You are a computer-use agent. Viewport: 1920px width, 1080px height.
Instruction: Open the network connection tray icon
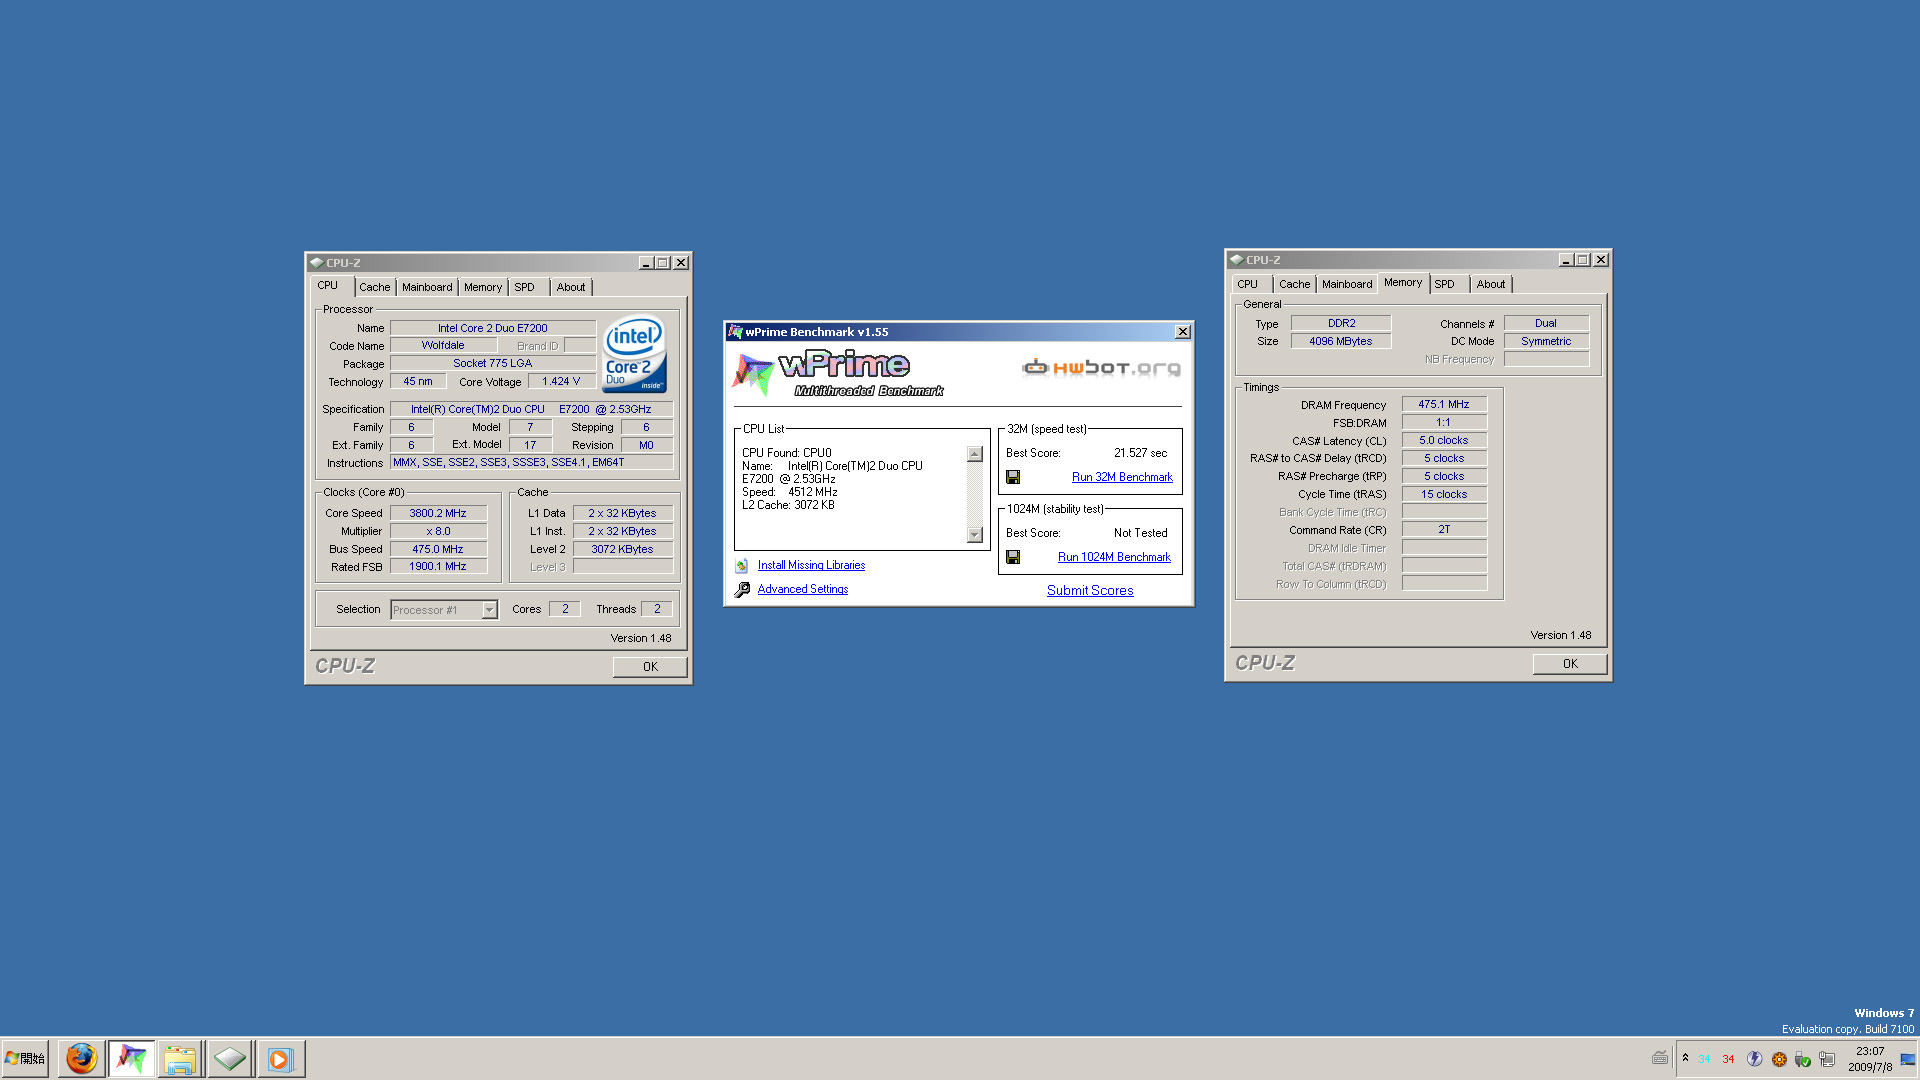(1827, 1059)
